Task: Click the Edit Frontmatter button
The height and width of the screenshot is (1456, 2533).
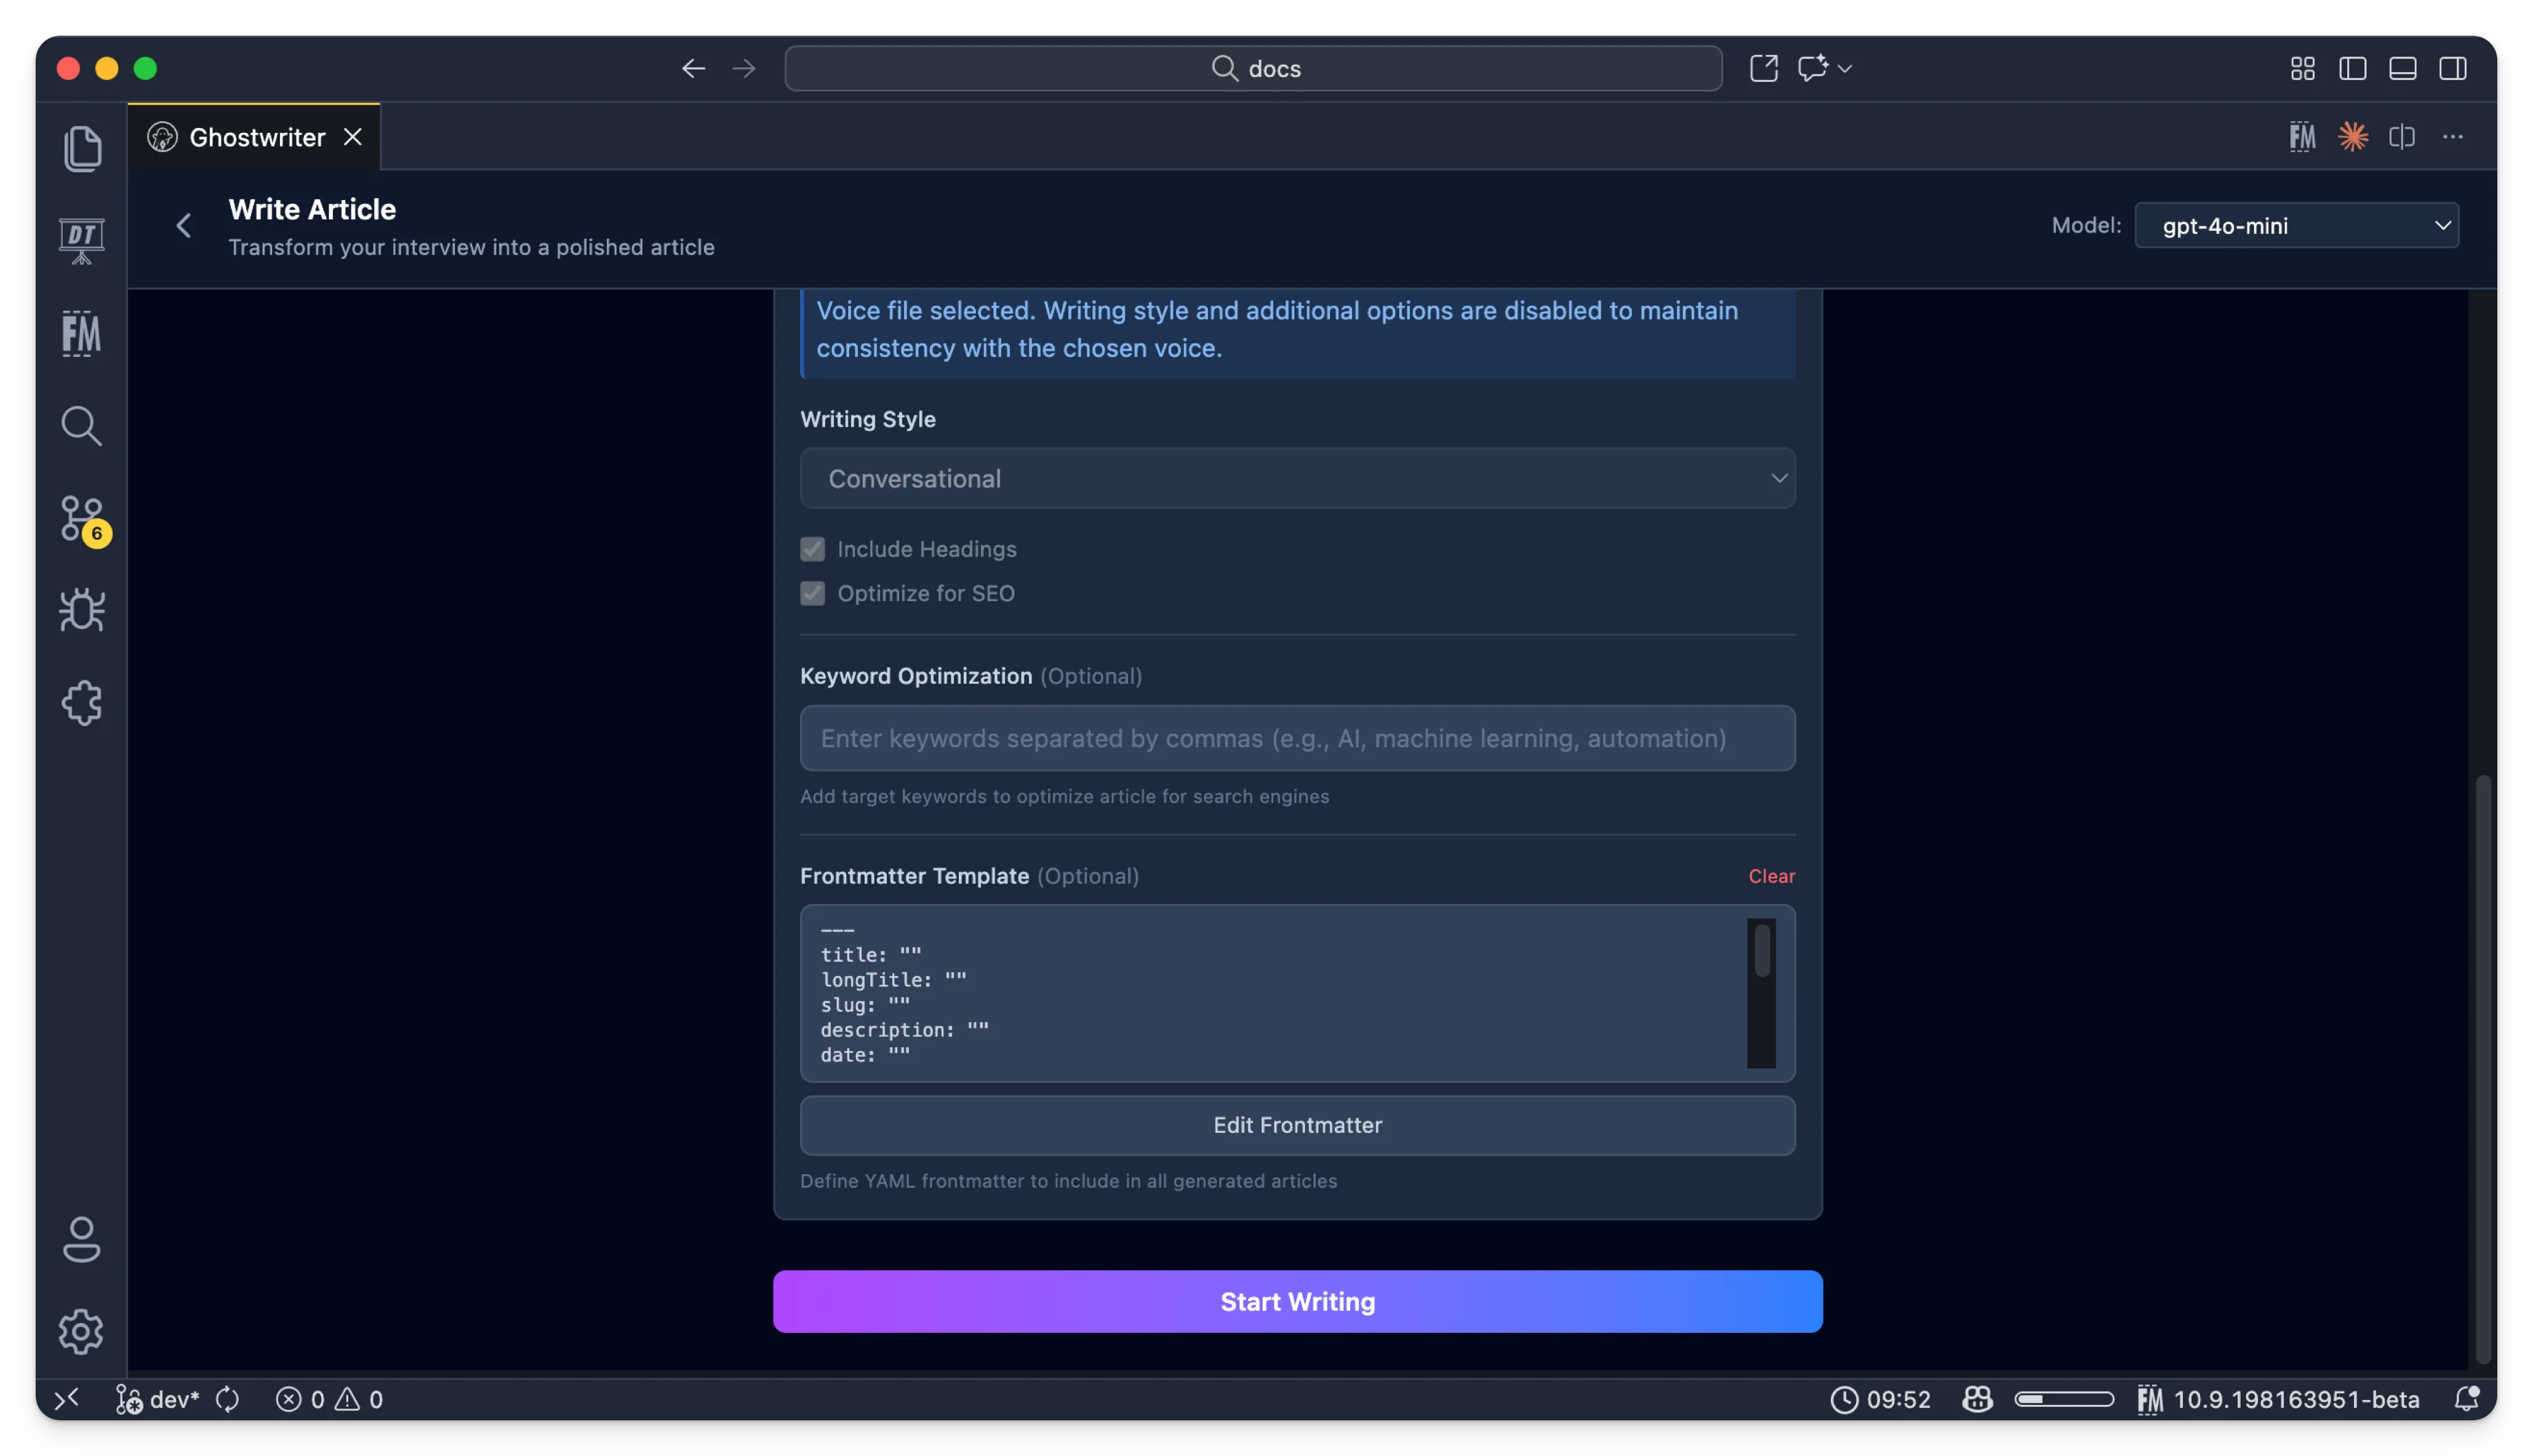Action: 1297,1125
